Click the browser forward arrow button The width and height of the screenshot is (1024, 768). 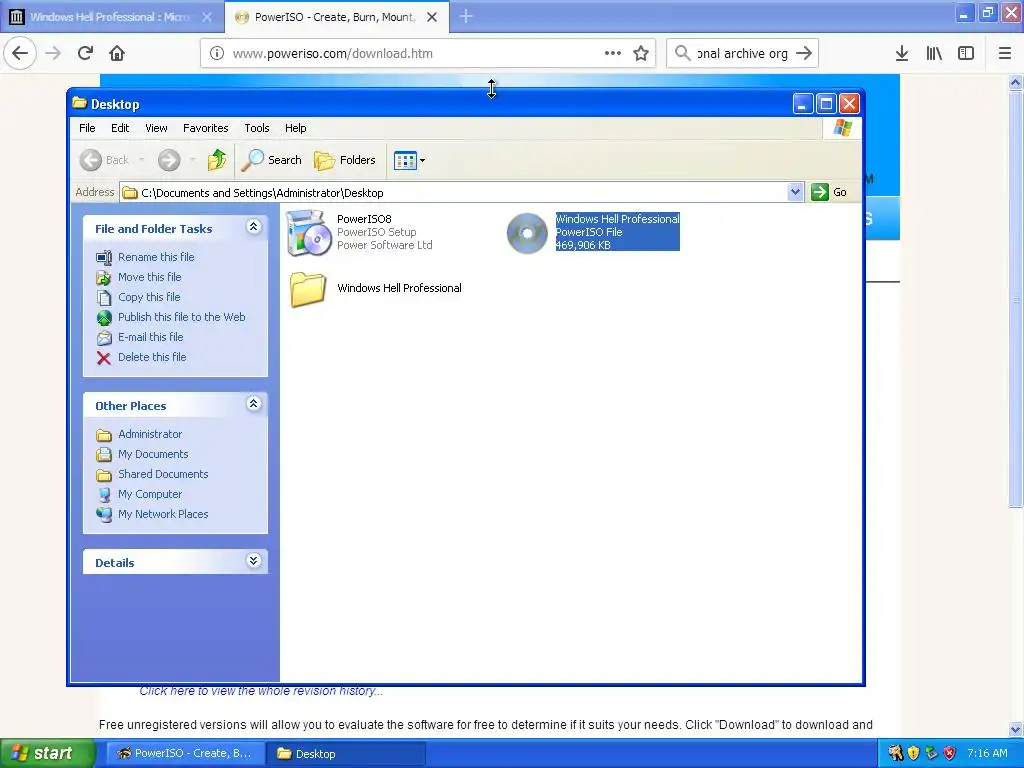pos(54,53)
